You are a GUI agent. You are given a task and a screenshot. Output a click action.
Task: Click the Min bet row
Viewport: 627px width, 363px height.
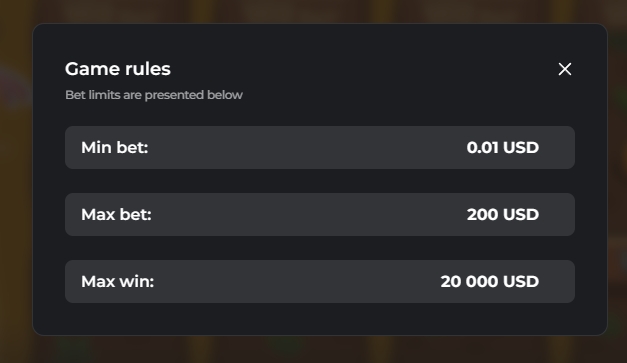click(320, 148)
